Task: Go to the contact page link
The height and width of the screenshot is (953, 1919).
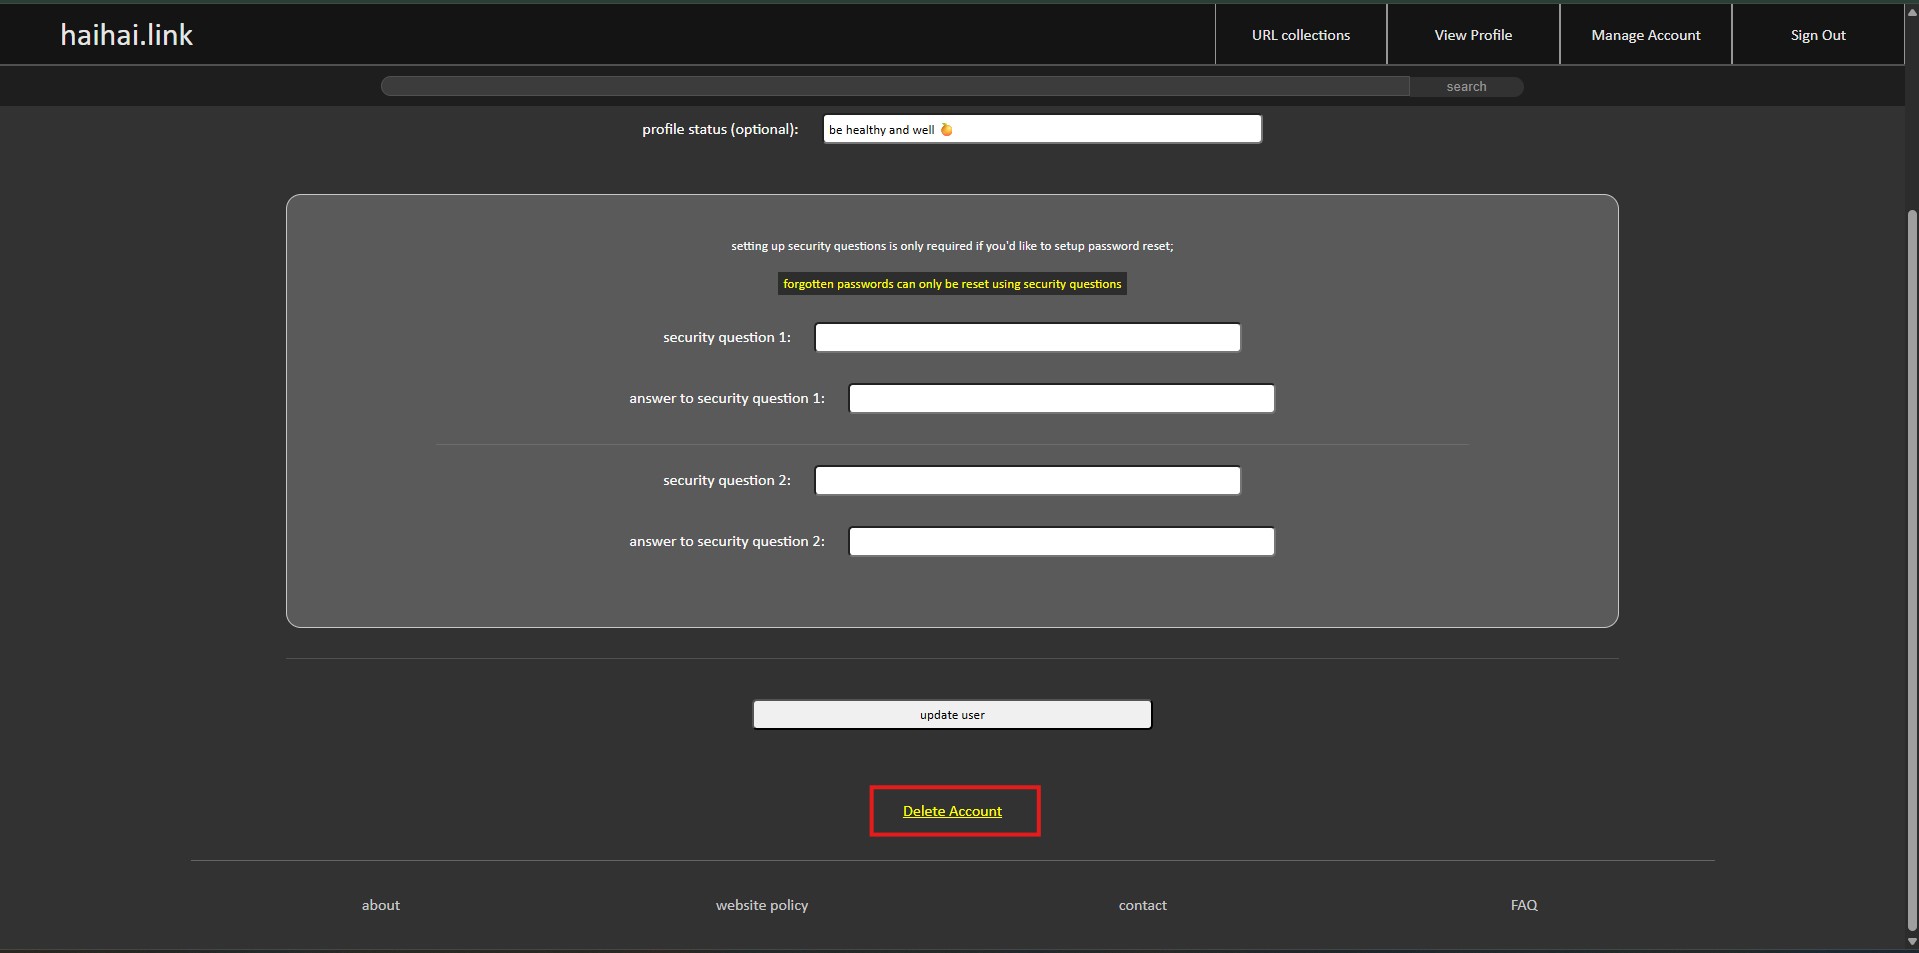Action: pyautogui.click(x=1142, y=905)
